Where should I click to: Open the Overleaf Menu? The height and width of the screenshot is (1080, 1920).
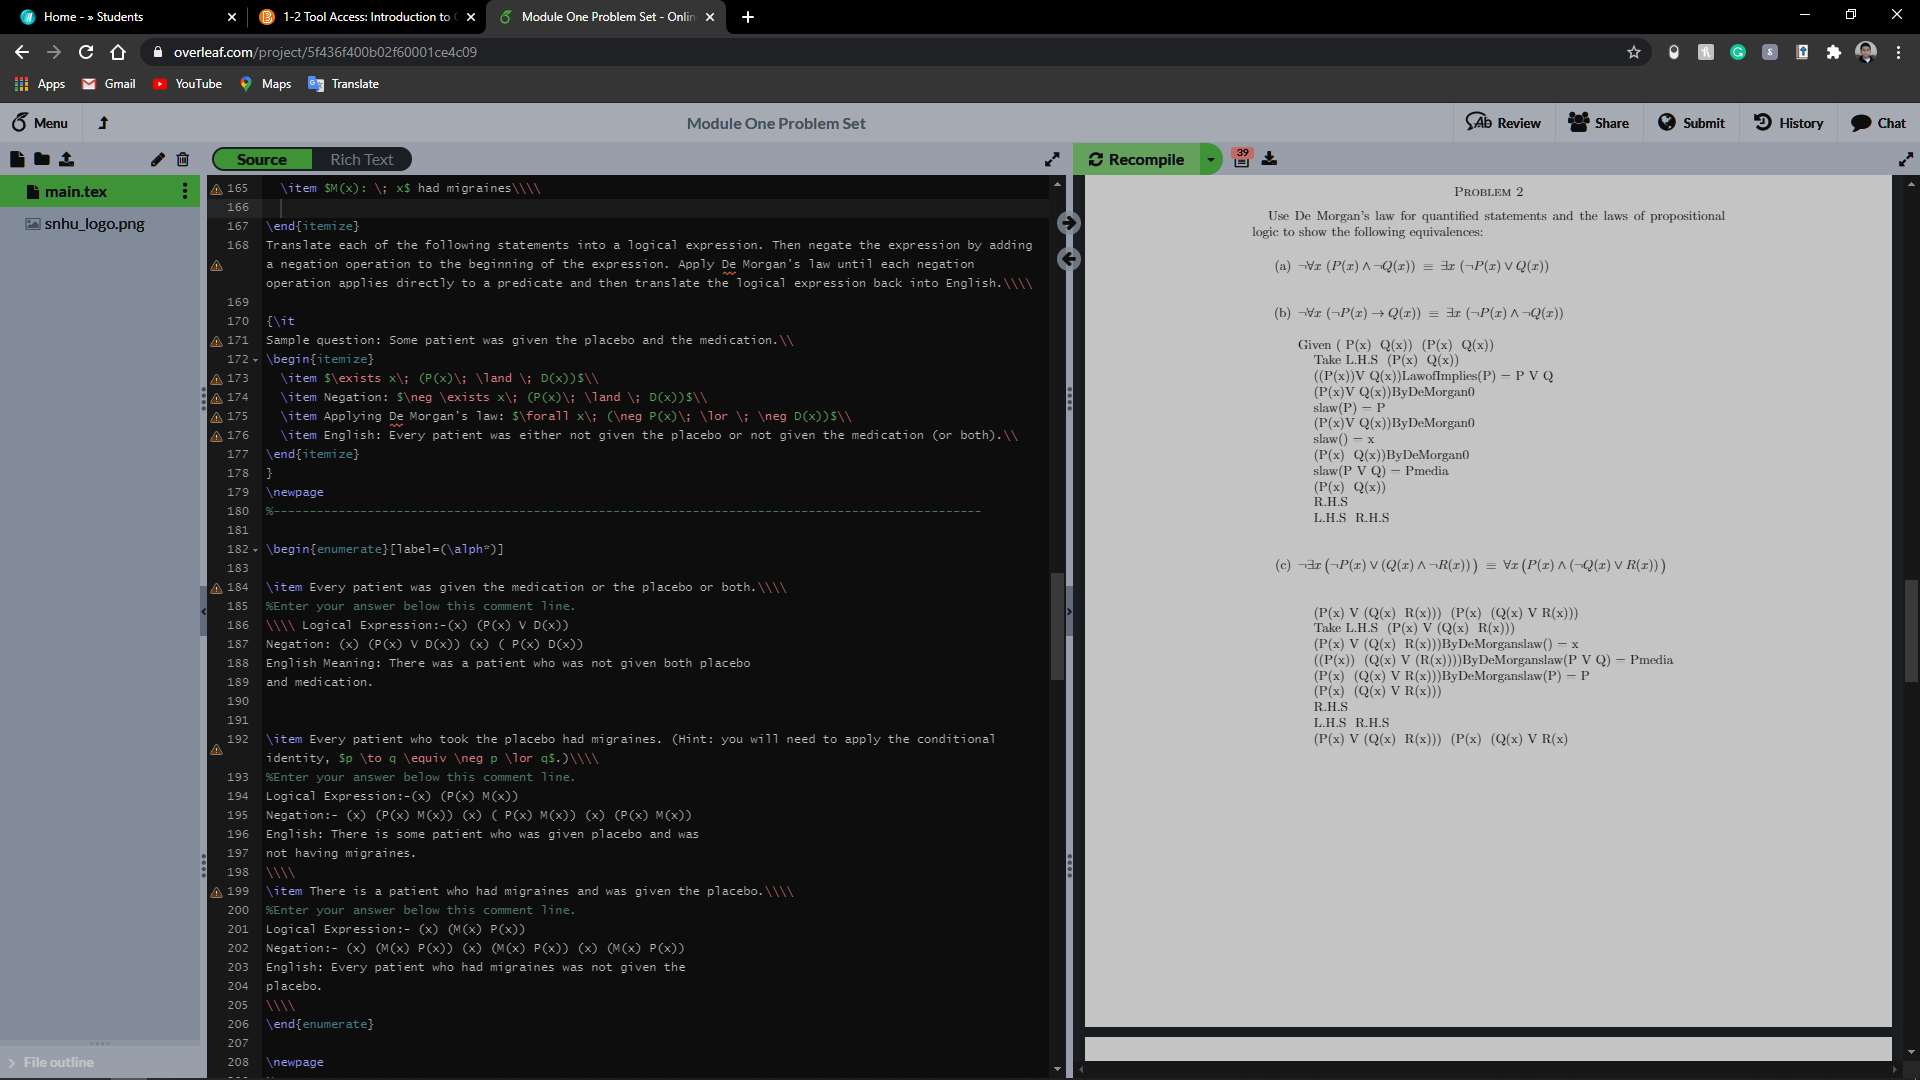(40, 123)
